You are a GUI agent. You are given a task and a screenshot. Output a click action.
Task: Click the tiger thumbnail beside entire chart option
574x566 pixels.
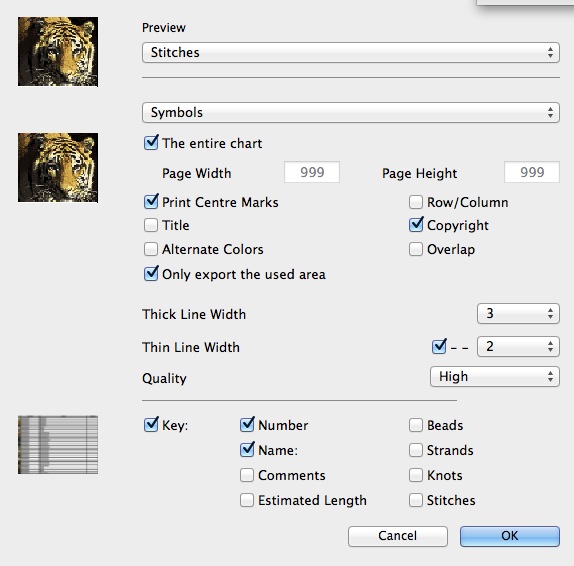(58, 168)
